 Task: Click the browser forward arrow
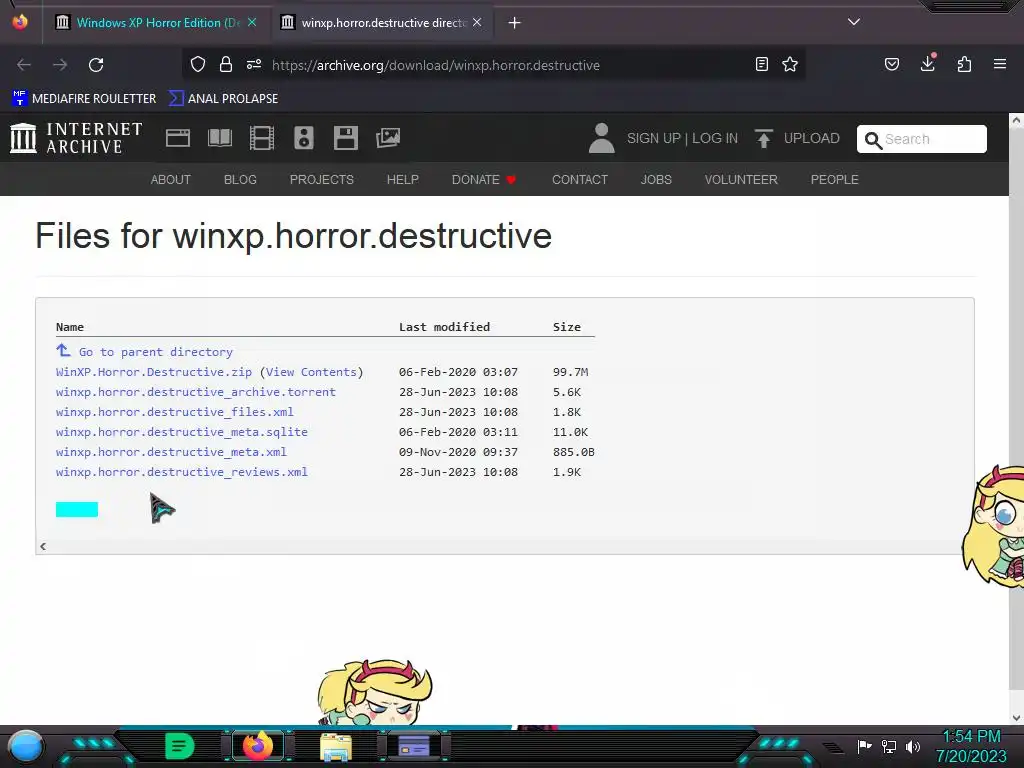(x=60, y=65)
